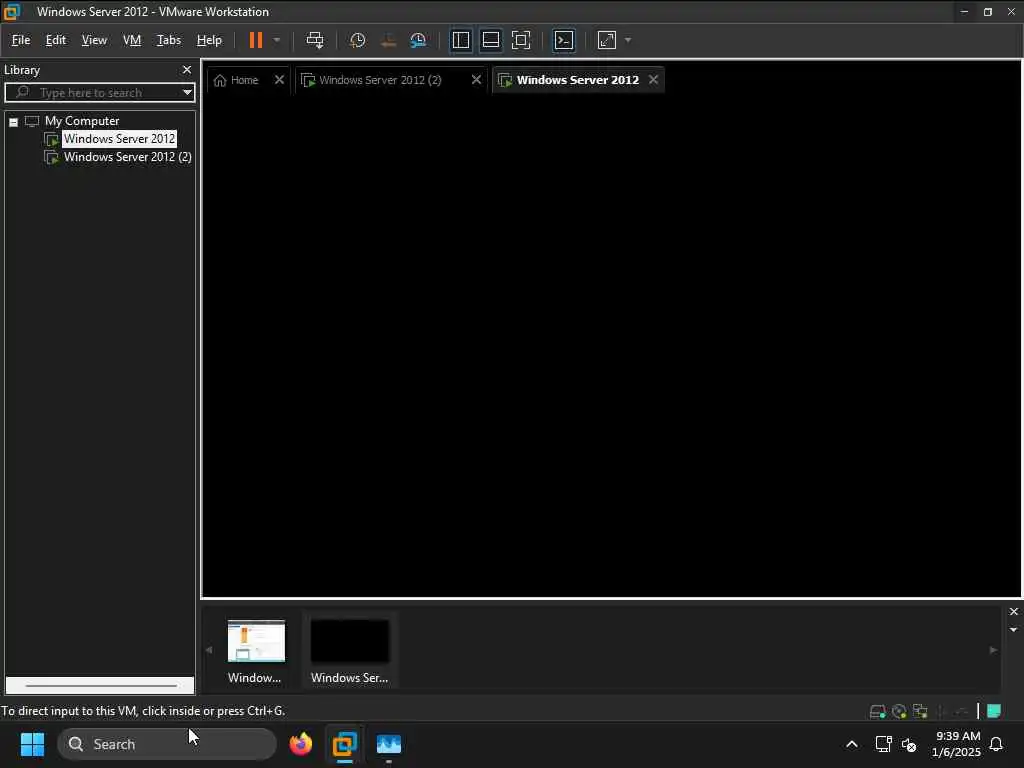Open the notifications bell
Viewport: 1024px width, 768px height.
tap(996, 744)
